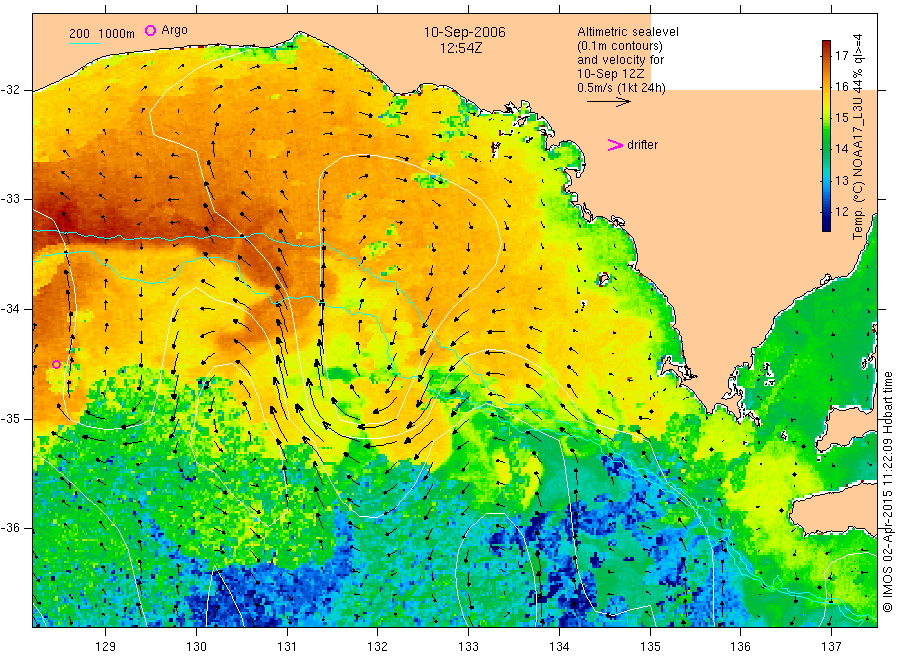Click the '0.5m/s (1kt 24h)' label

point(621,88)
